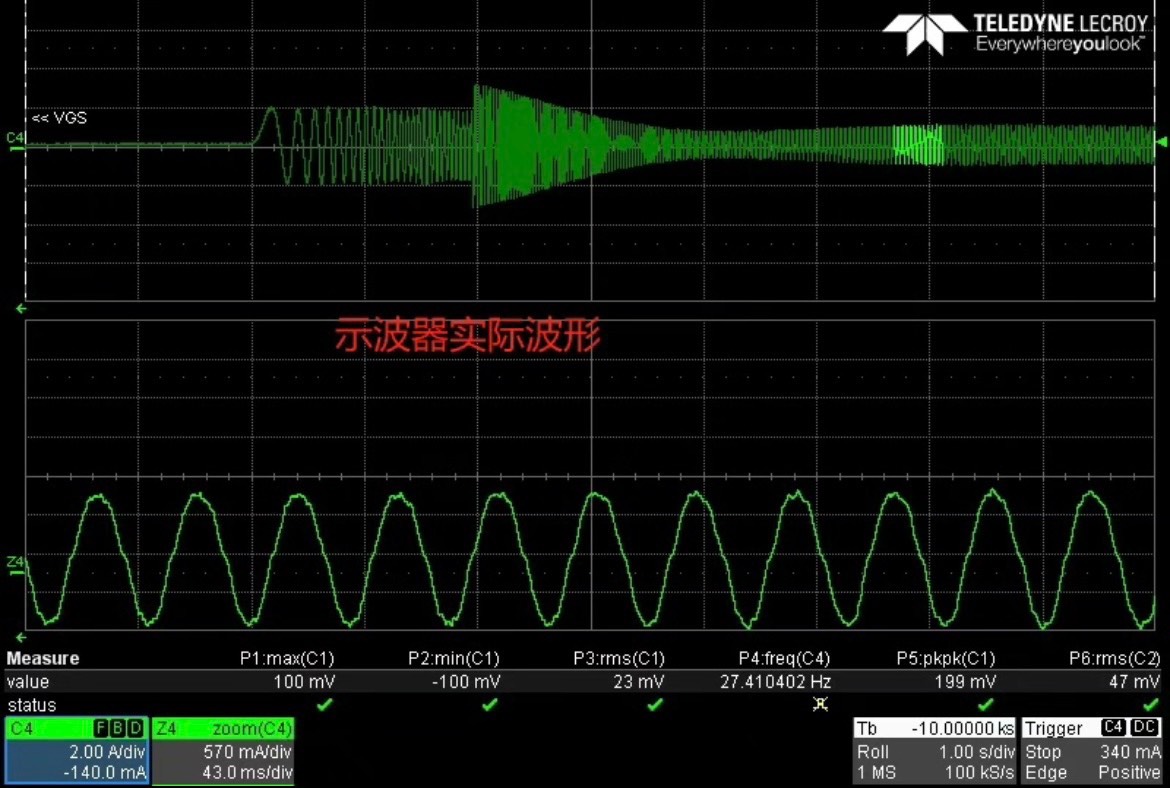This screenshot has height=788, width=1170.
Task: Click the P4 freq warning status icon
Action: 820,704
